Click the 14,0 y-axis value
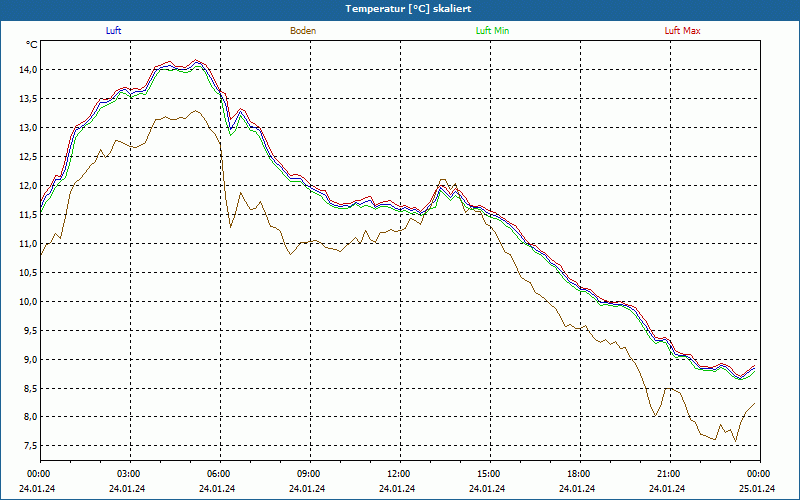800x500 pixels. (28, 69)
